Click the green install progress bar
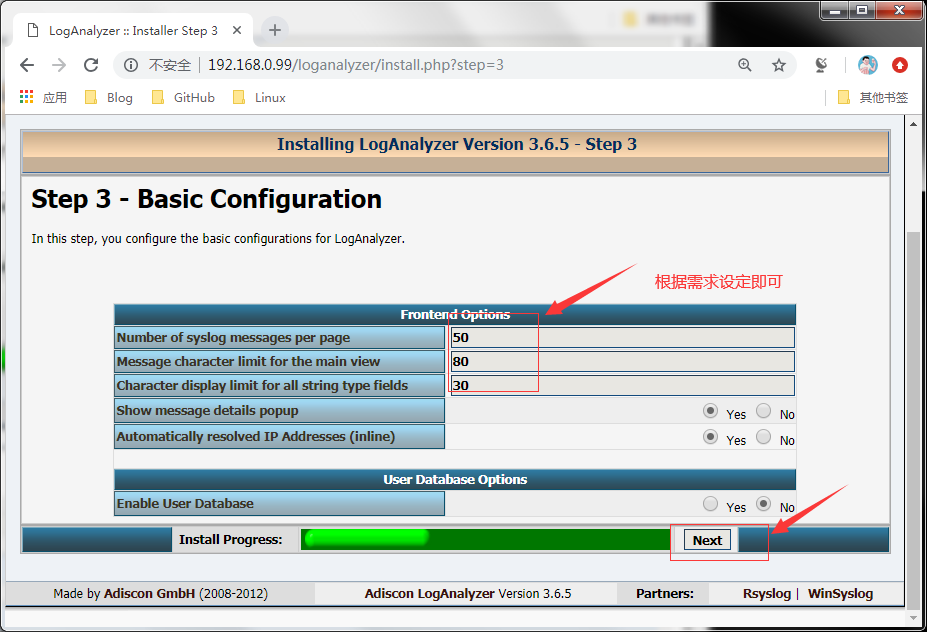Viewport: 927px width, 632px height. (x=485, y=539)
